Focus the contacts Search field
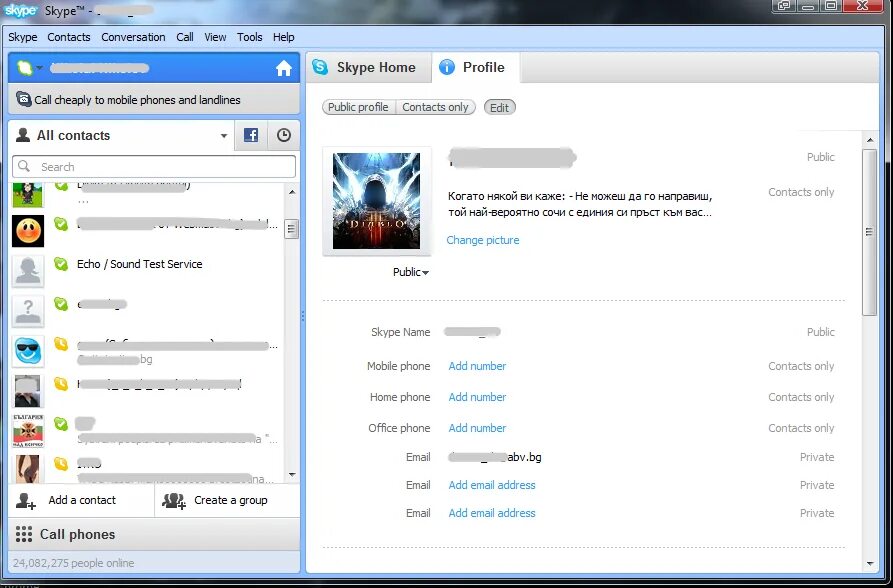Viewport: 893px width, 588px height. click(x=154, y=167)
